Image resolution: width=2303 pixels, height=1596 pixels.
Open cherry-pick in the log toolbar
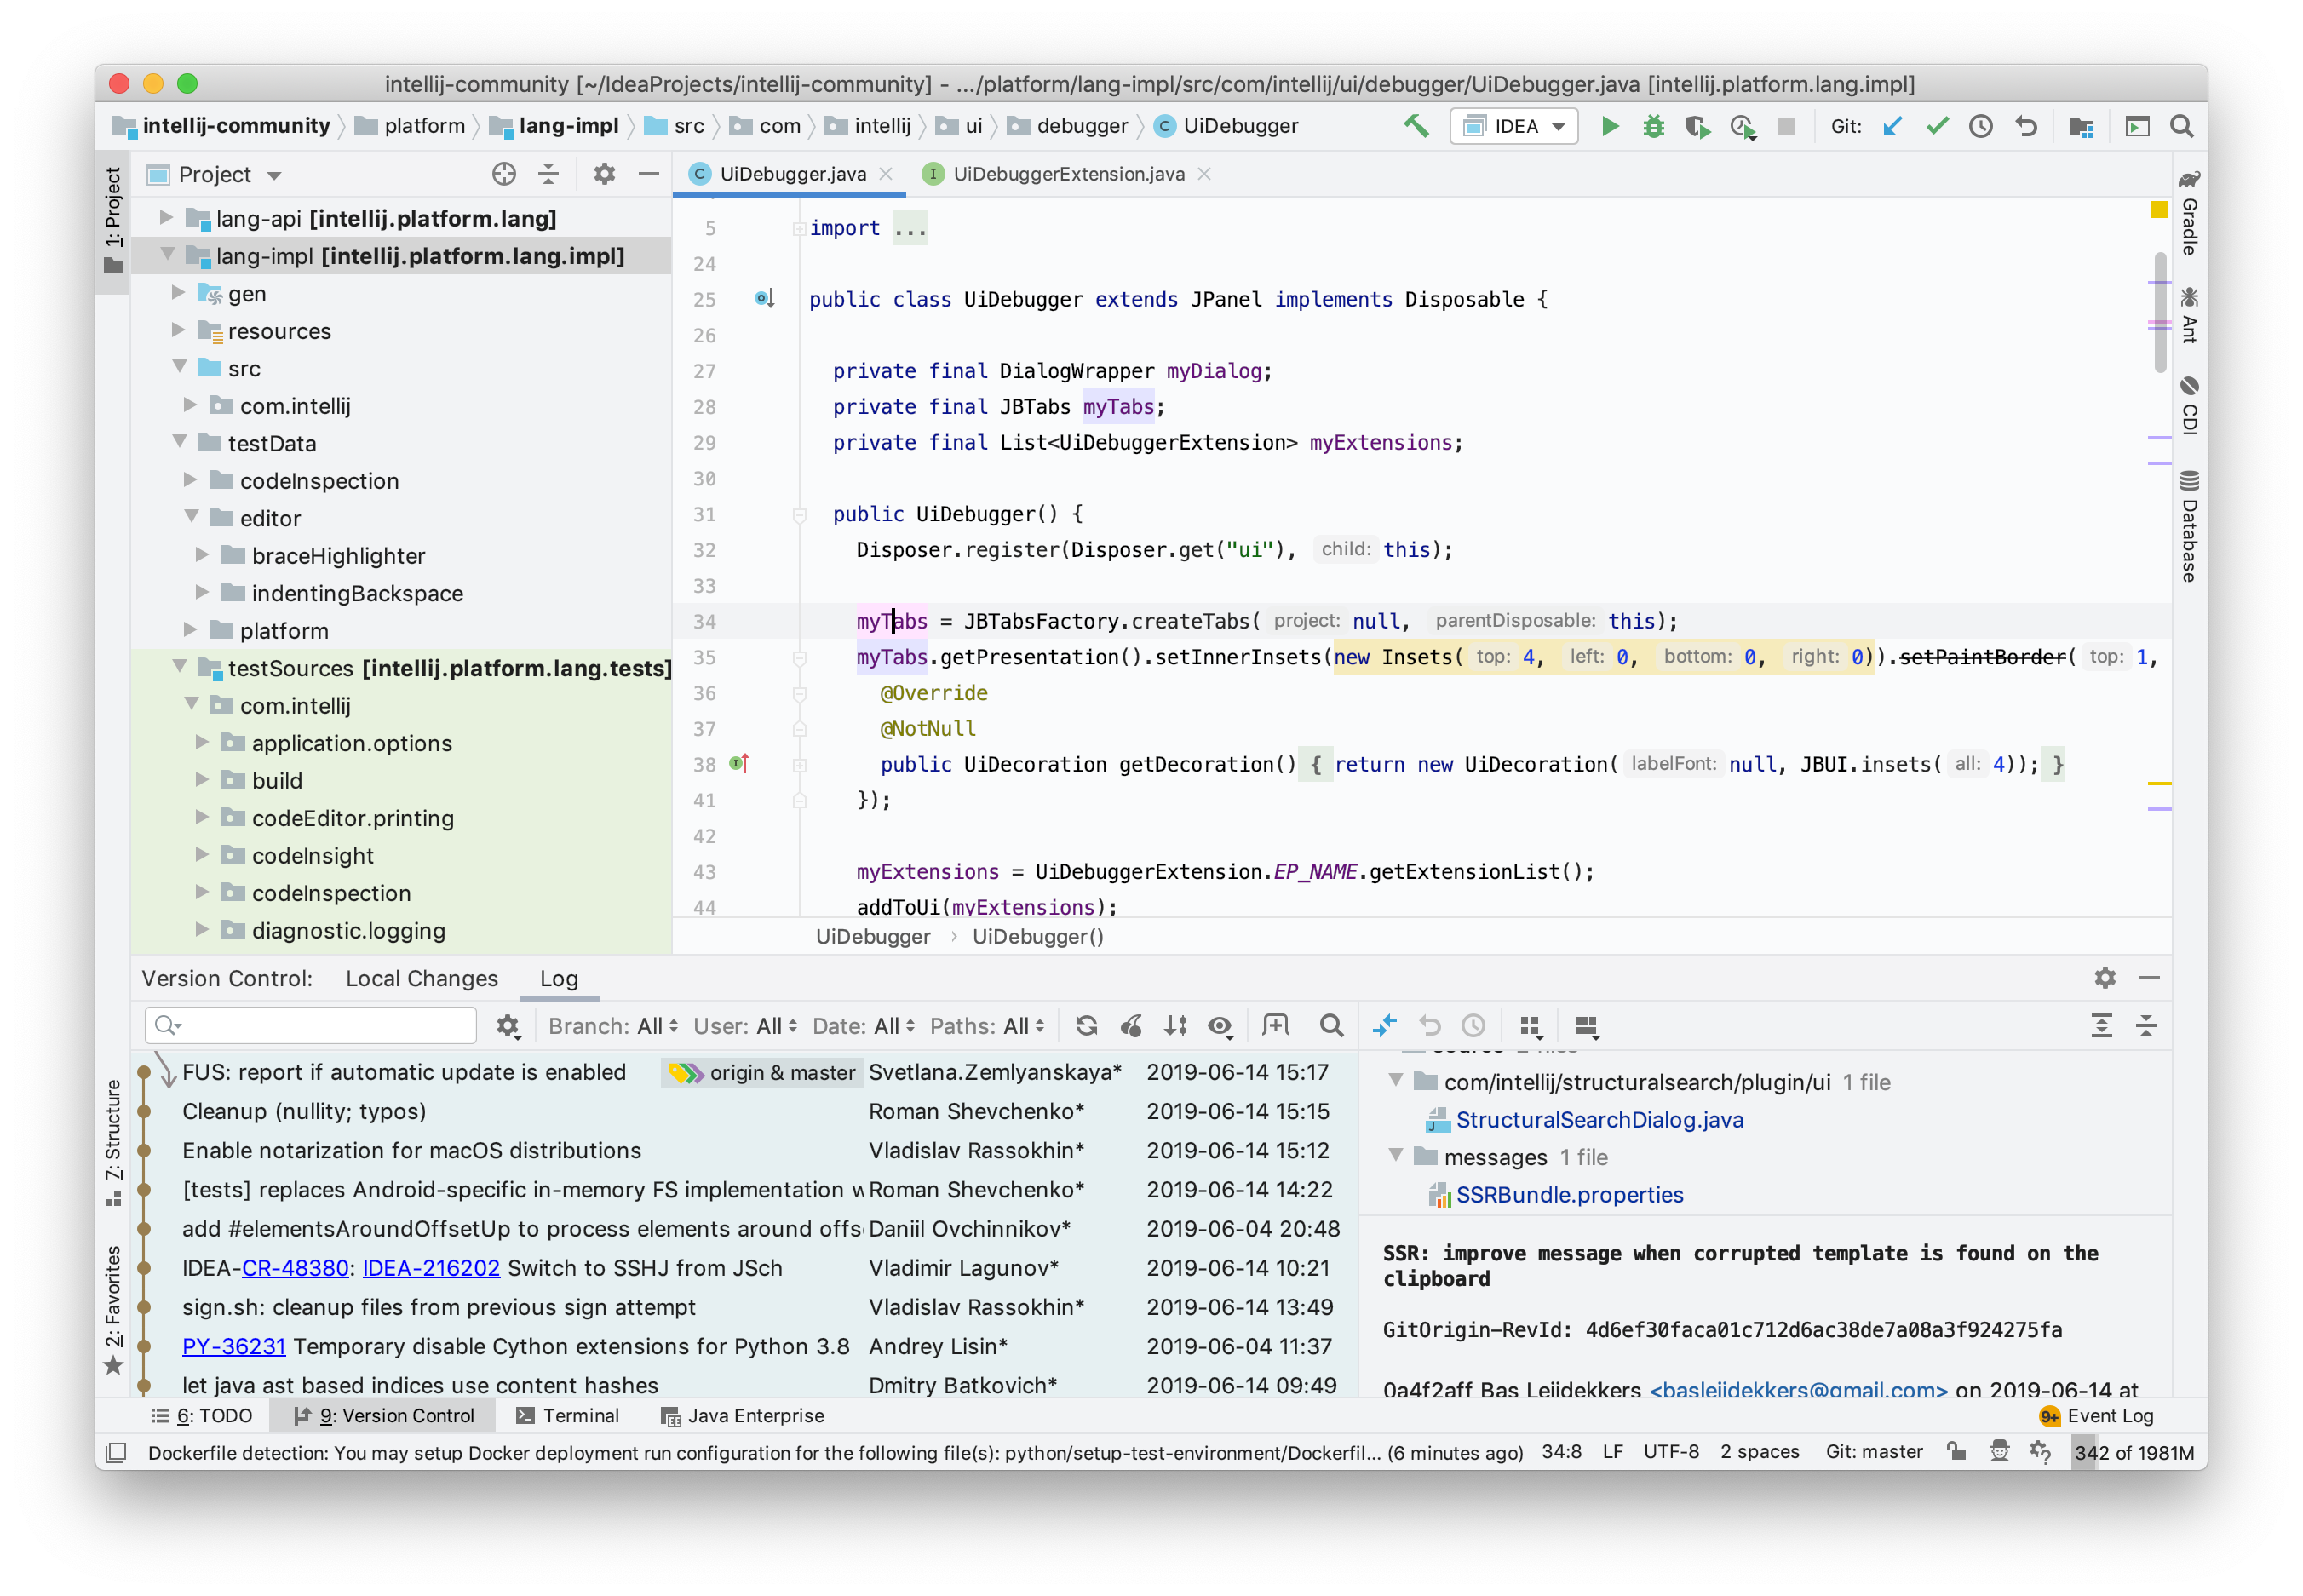pyautogui.click(x=1131, y=1025)
